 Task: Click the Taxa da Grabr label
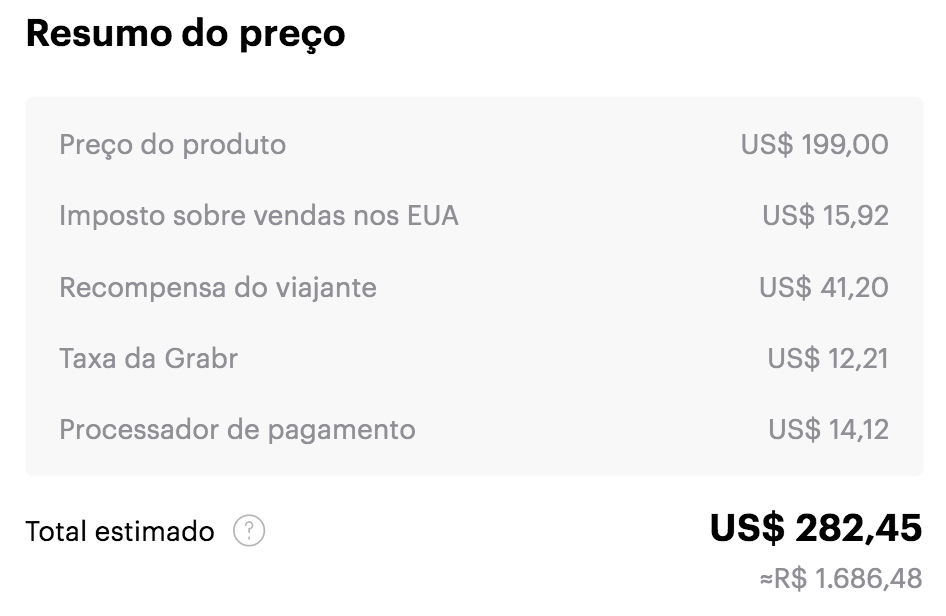(148, 358)
